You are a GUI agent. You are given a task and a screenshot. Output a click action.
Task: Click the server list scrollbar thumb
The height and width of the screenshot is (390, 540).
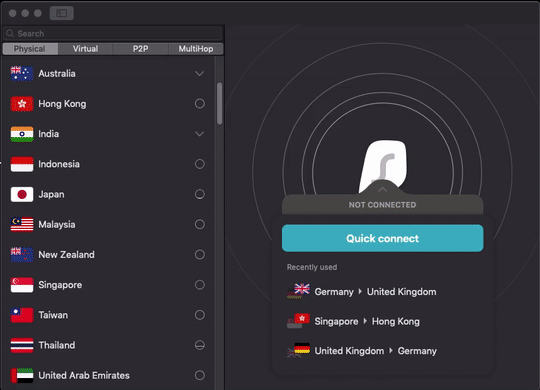(219, 103)
